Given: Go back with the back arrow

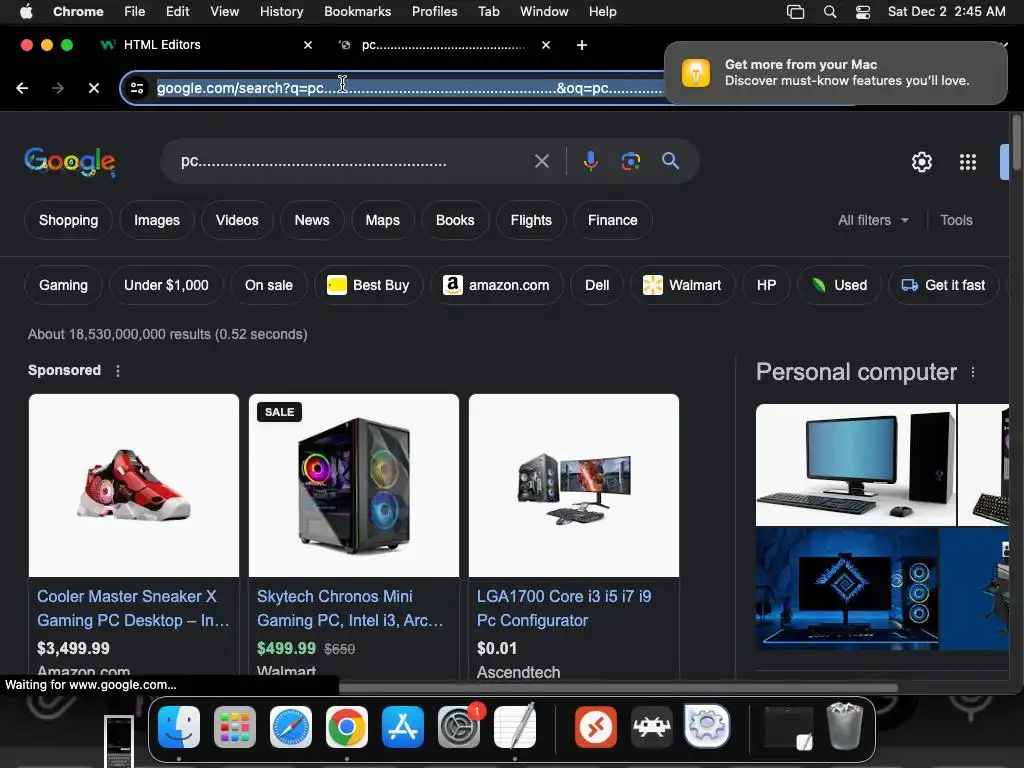Looking at the screenshot, I should coord(22,88).
